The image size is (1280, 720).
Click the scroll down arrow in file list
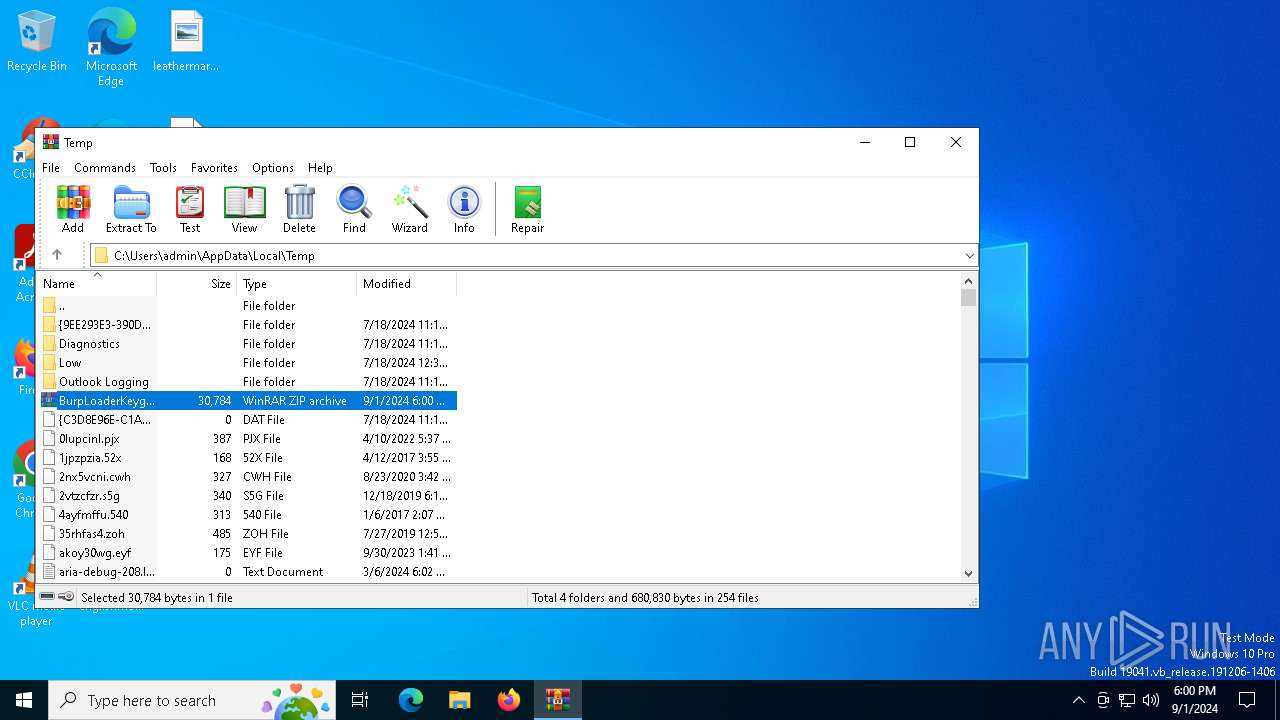pyautogui.click(x=968, y=574)
